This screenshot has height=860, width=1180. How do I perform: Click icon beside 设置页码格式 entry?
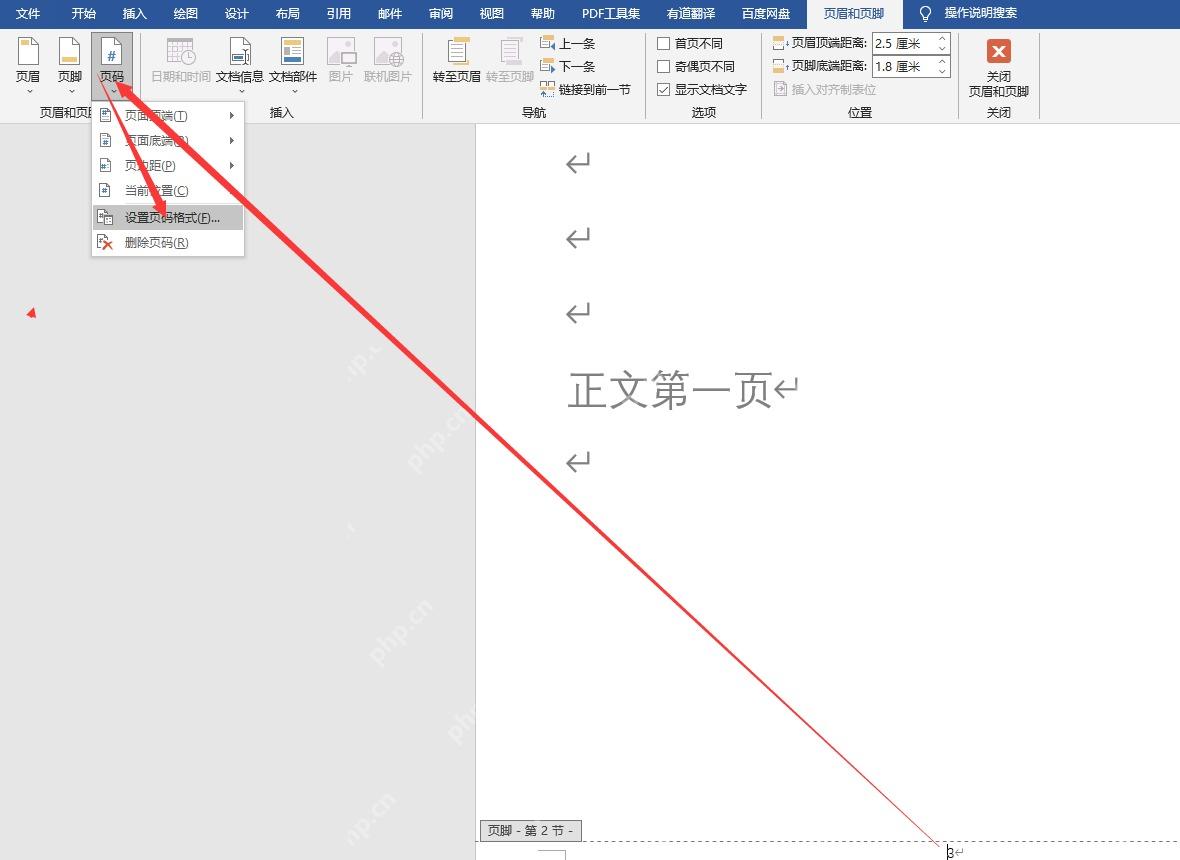pos(105,217)
